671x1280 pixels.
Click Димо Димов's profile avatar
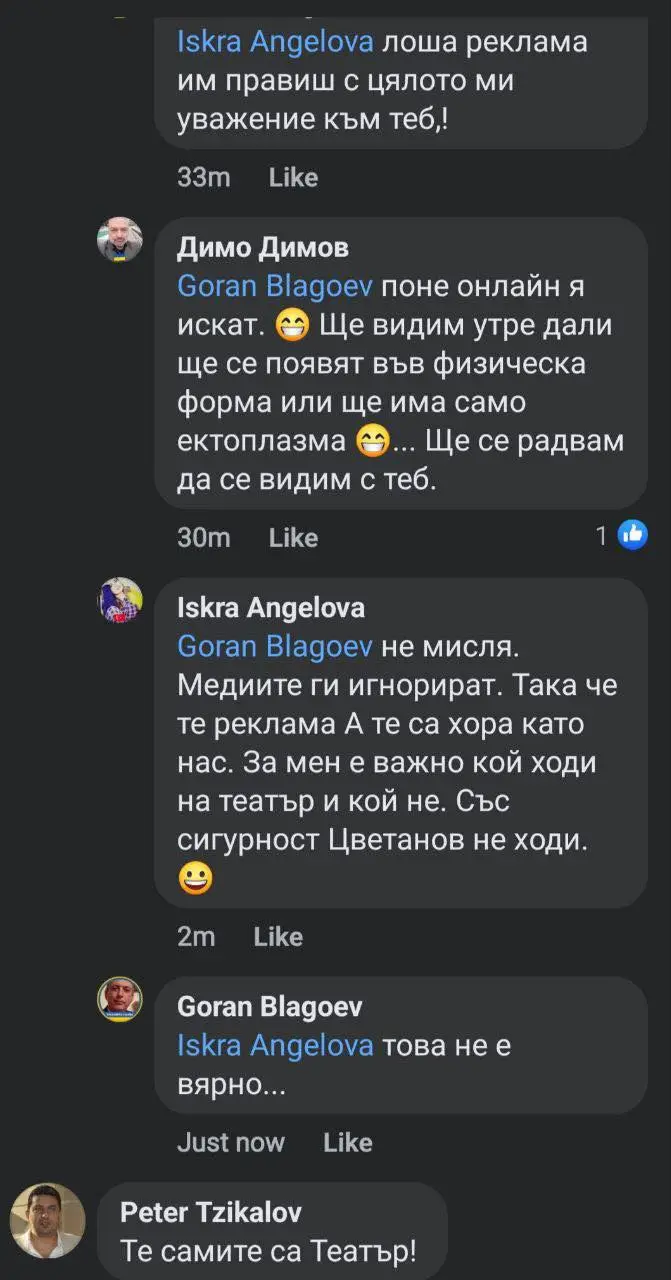(x=120, y=239)
